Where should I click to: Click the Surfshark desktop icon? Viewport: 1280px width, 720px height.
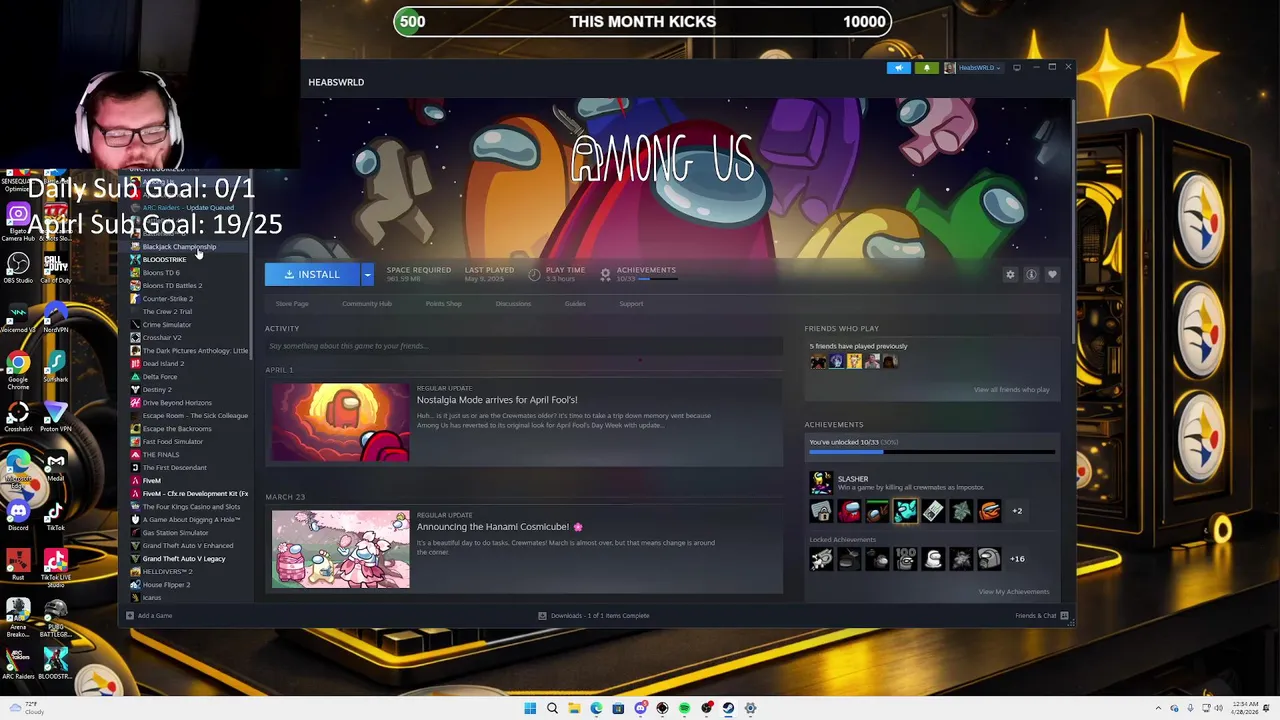pyautogui.click(x=56, y=368)
